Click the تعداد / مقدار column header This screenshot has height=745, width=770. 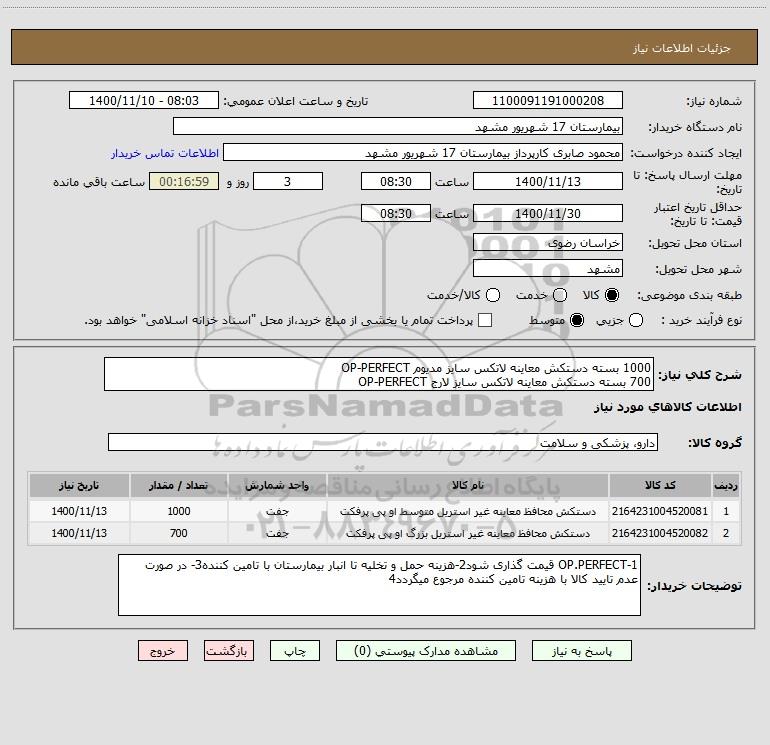point(179,485)
